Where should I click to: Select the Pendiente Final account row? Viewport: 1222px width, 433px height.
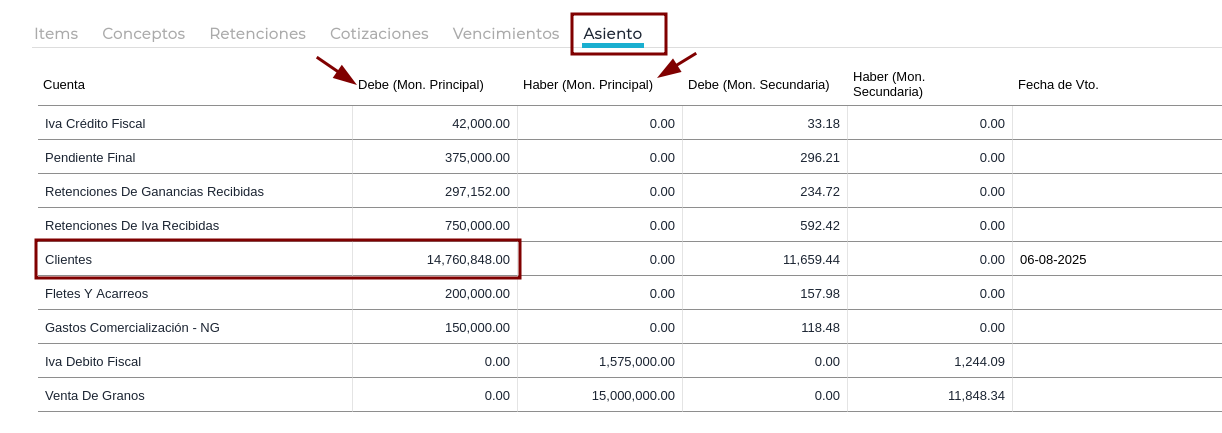click(630, 157)
